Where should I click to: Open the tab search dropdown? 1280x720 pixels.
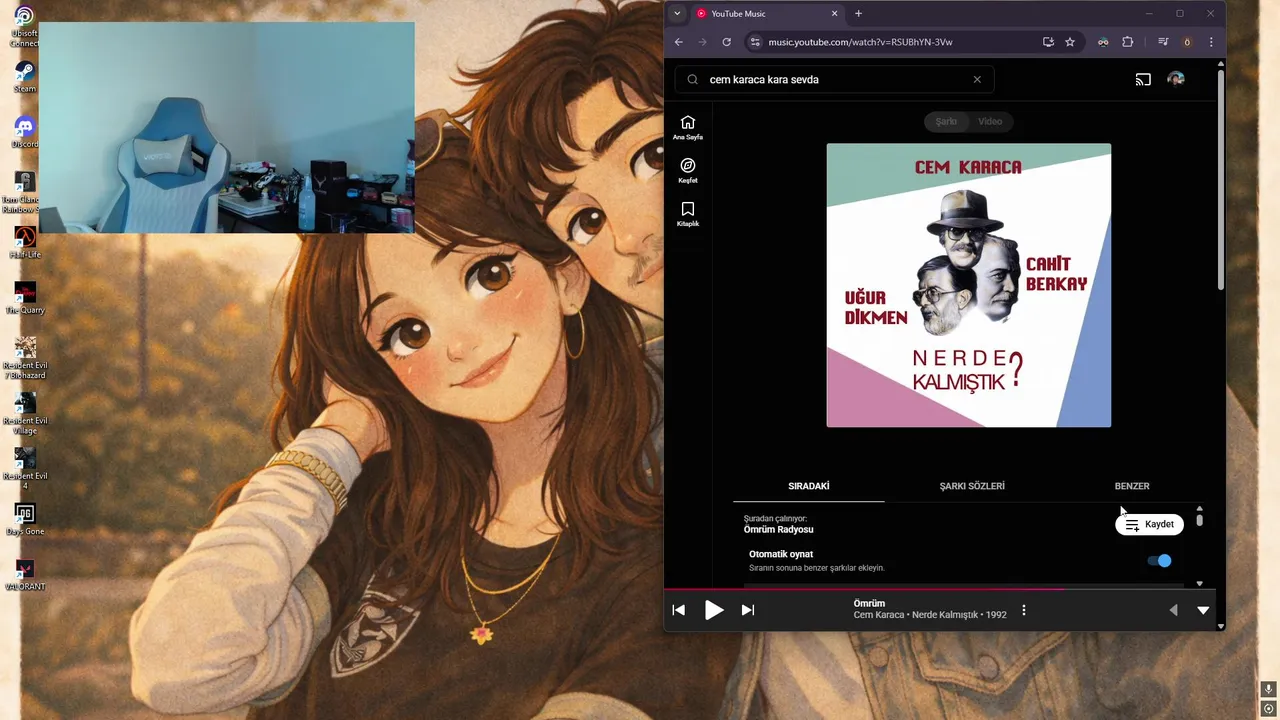click(677, 14)
